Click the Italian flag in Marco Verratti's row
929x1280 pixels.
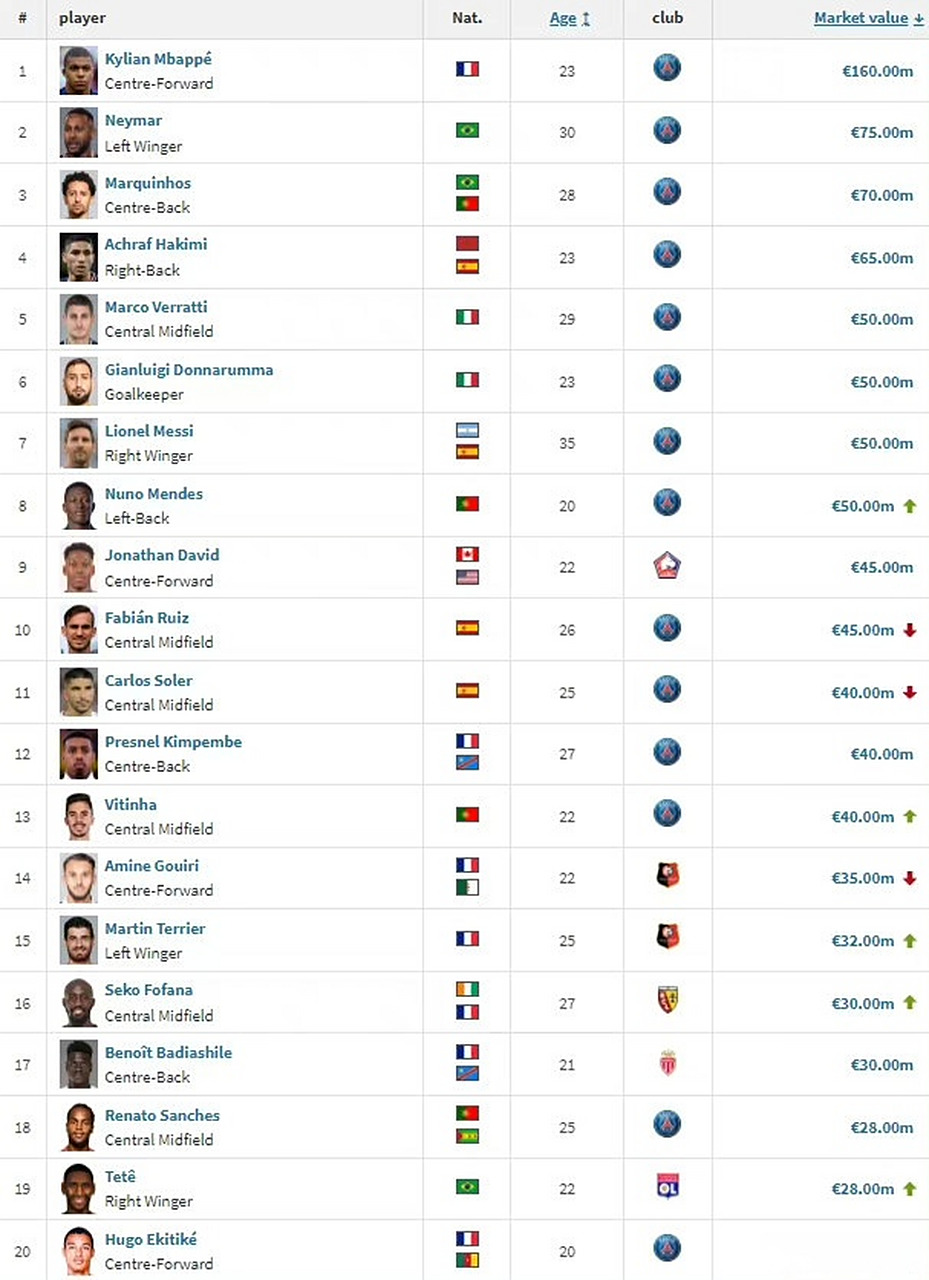tap(467, 317)
